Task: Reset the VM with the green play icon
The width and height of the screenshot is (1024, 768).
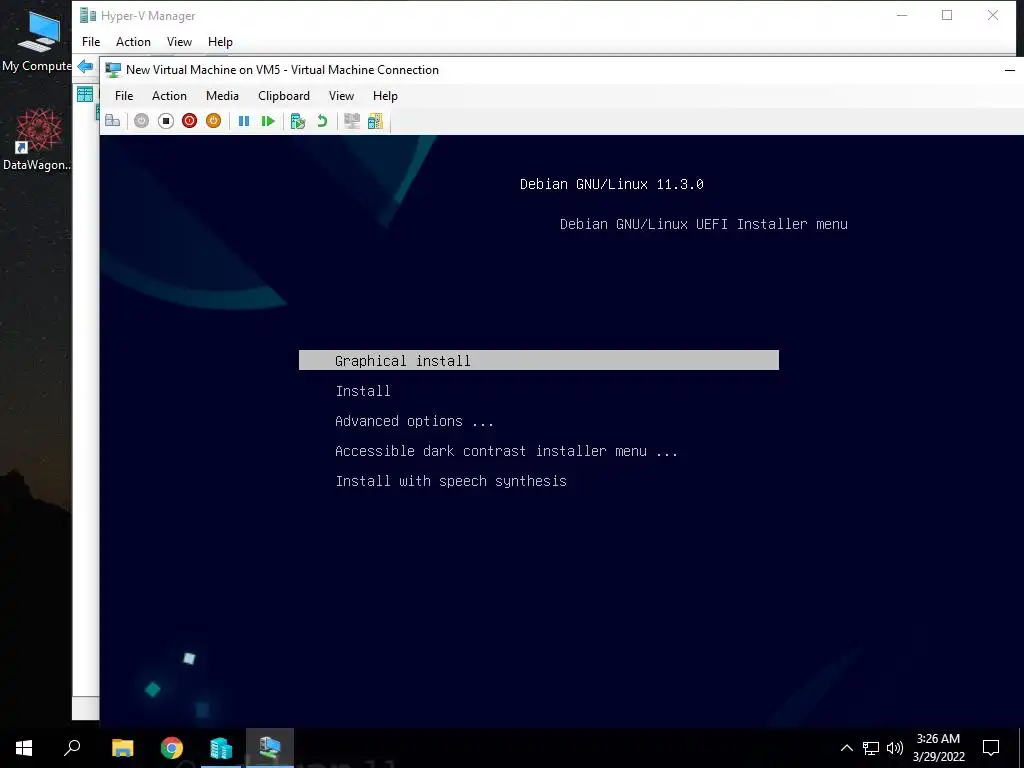Action: click(x=268, y=121)
